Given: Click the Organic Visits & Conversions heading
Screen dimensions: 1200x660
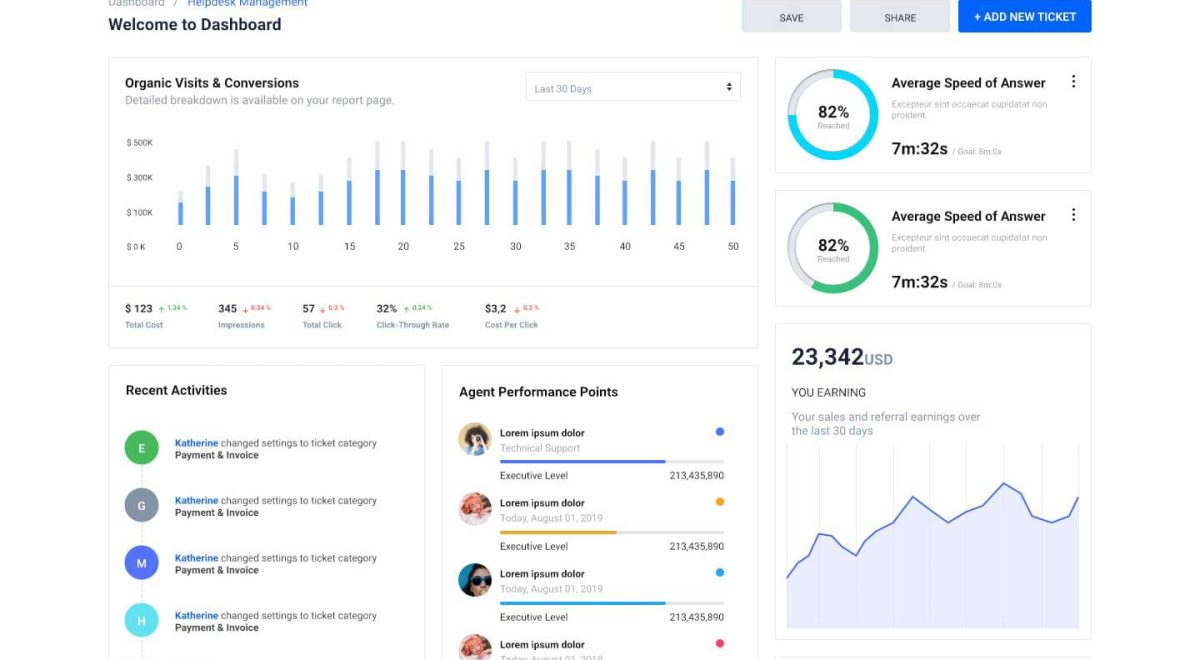Looking at the screenshot, I should (212, 83).
